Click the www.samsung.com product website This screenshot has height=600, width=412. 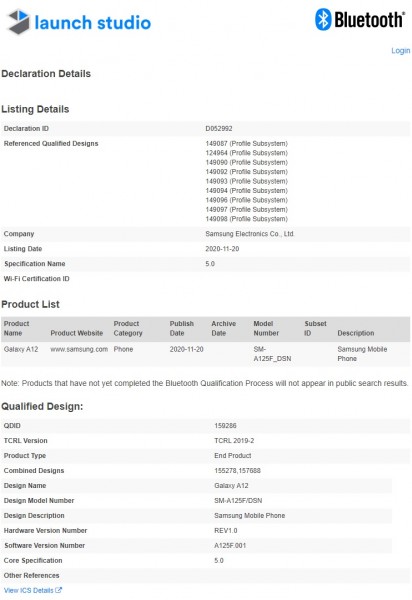coord(79,349)
